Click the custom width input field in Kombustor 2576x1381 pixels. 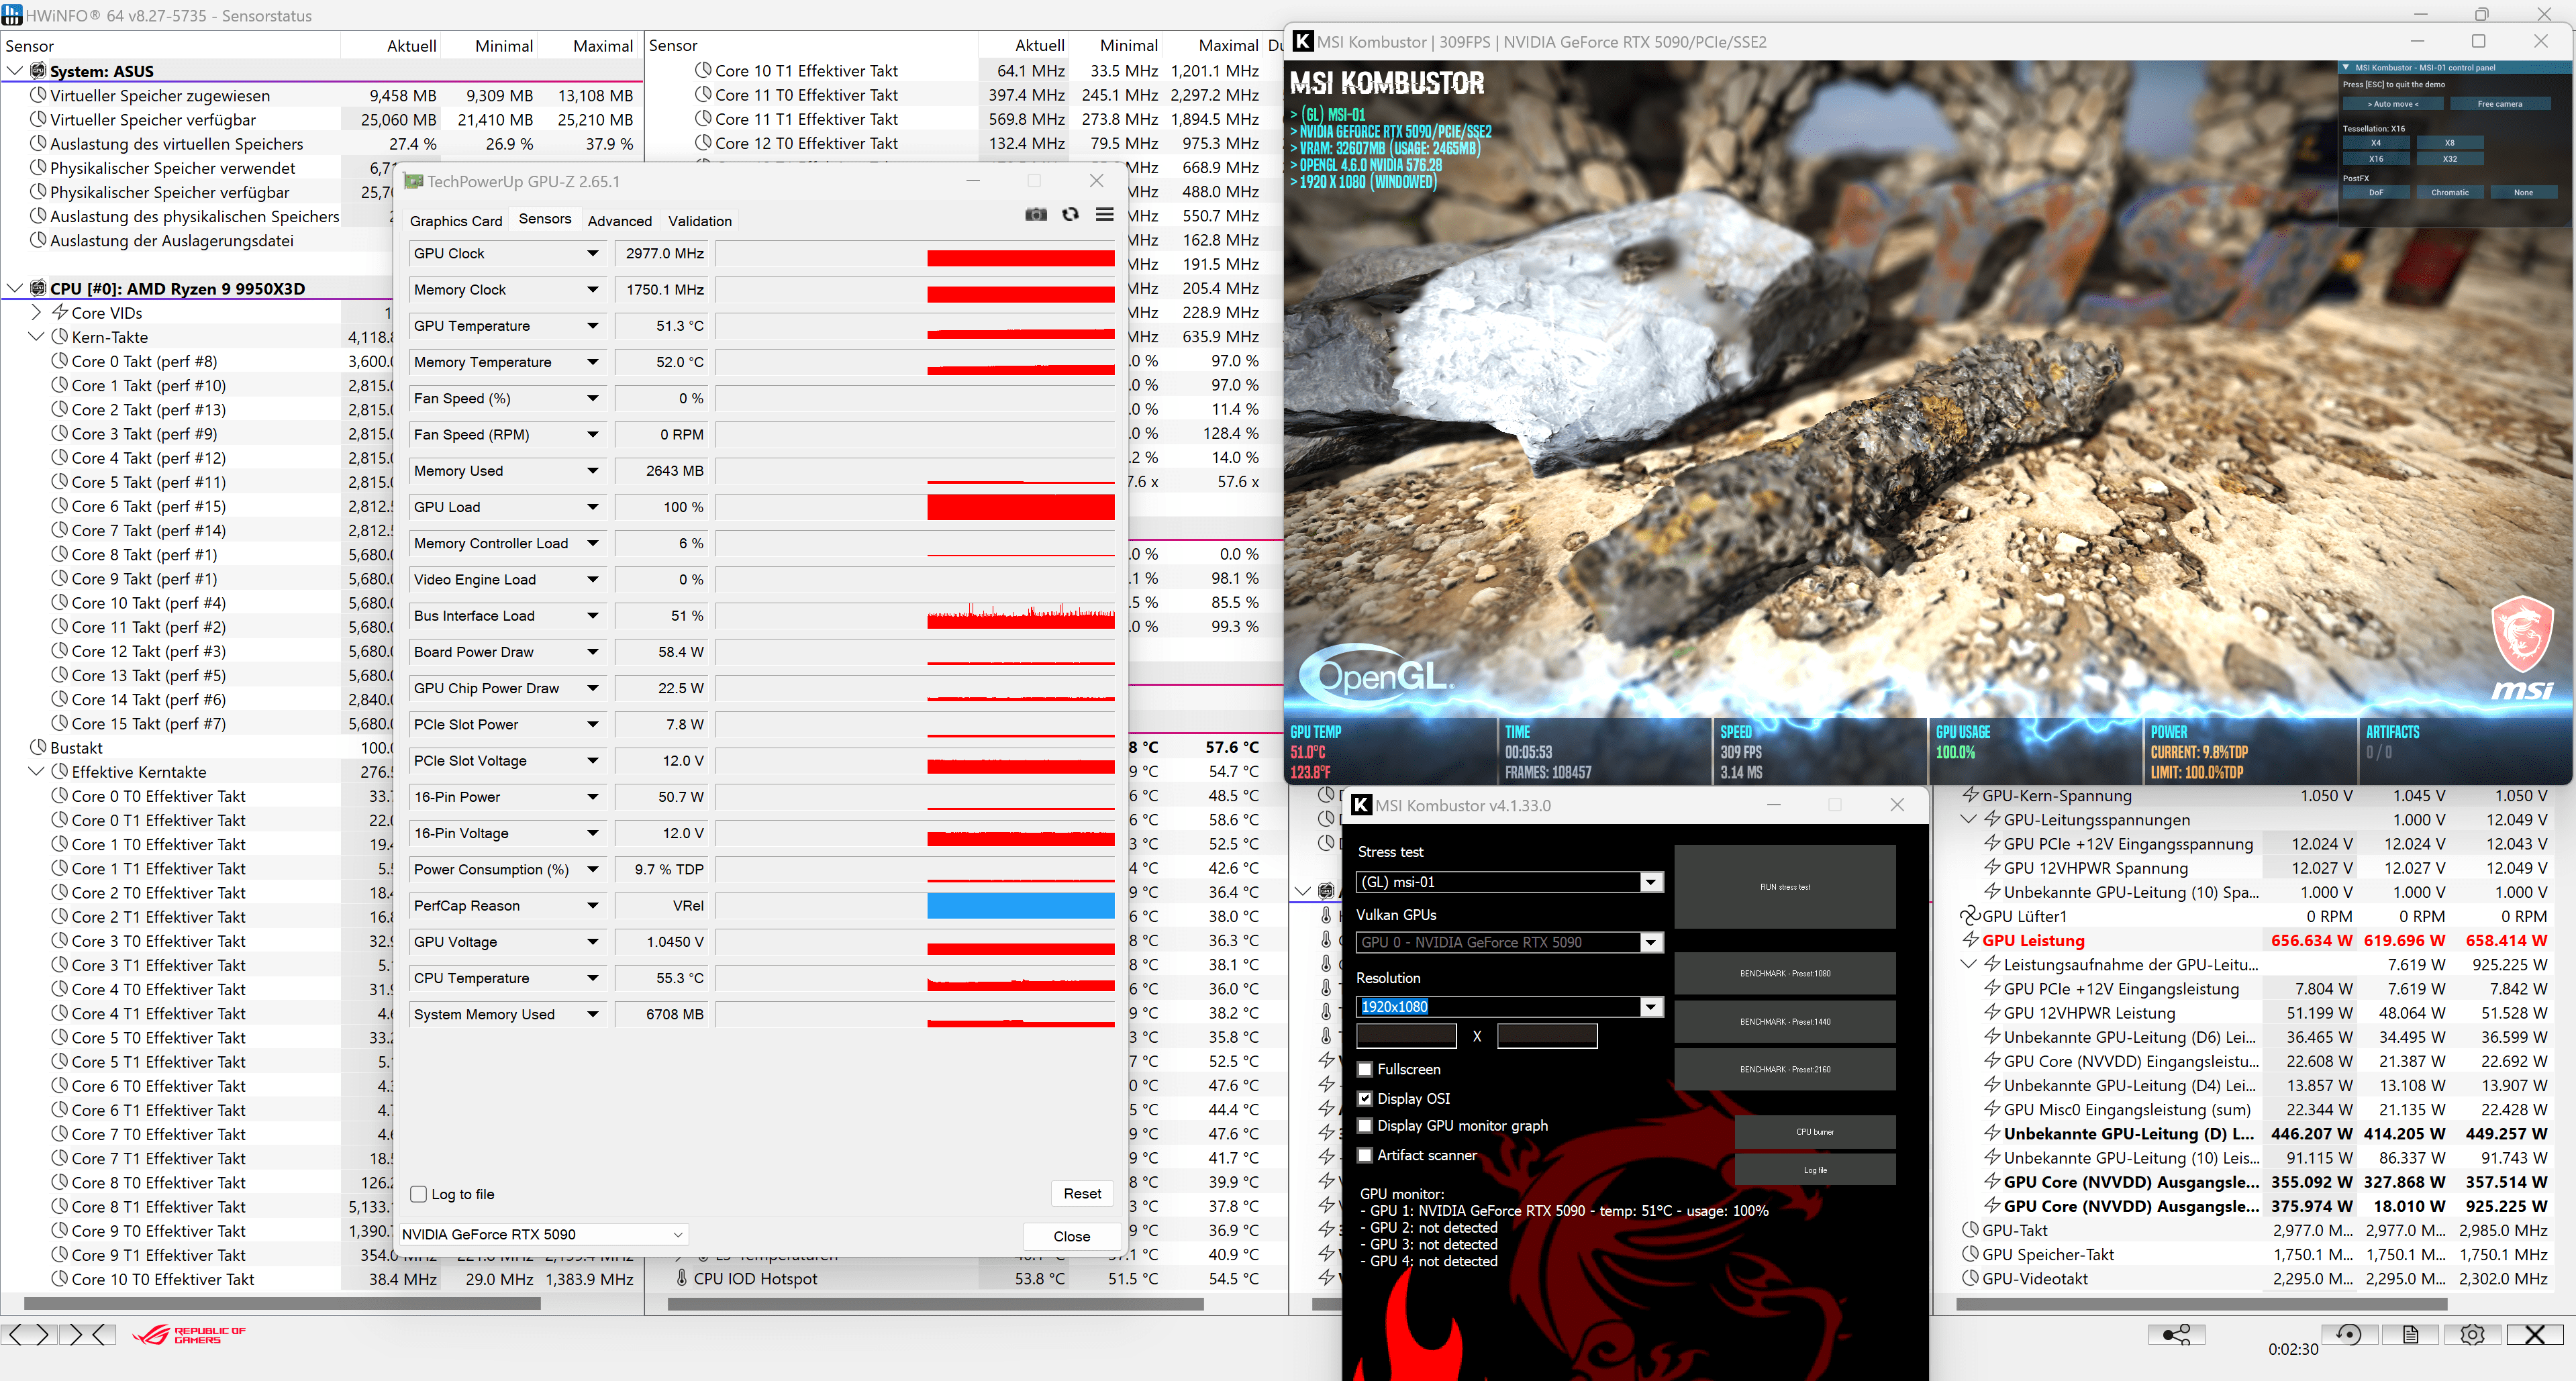[1406, 1036]
